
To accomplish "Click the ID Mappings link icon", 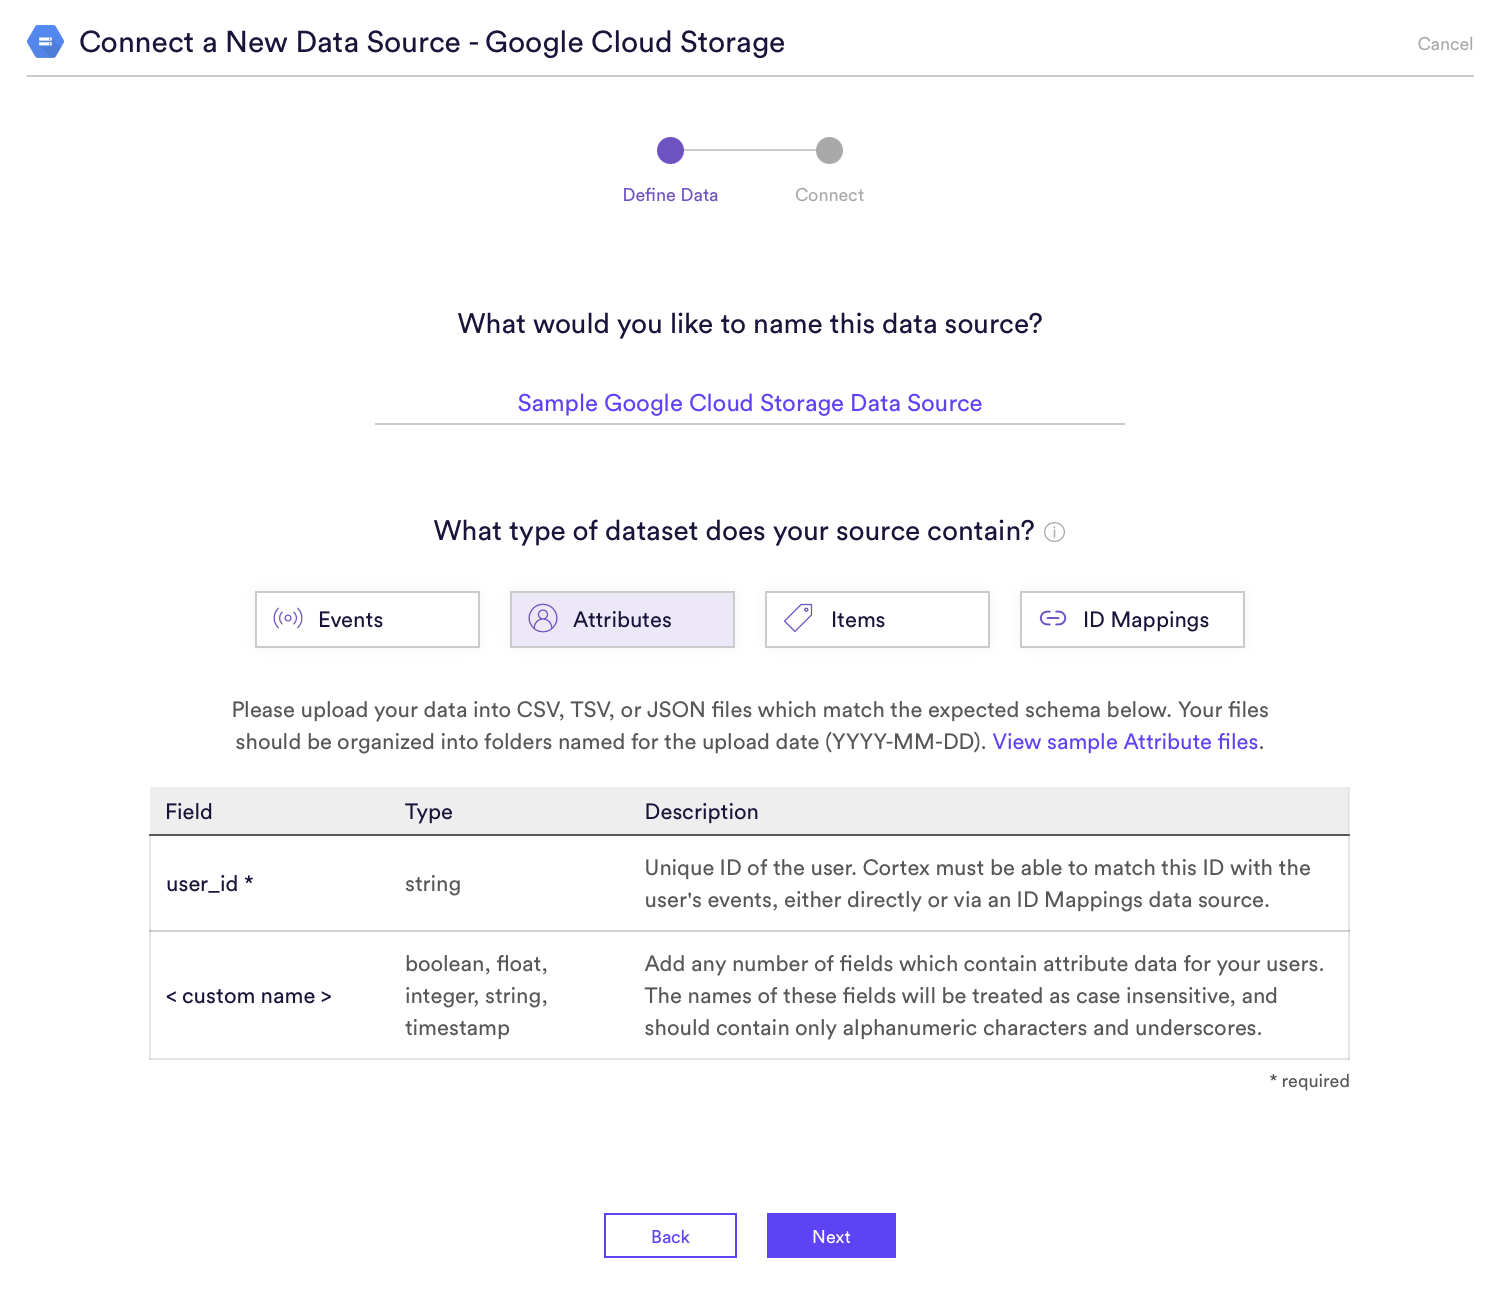I will pyautogui.click(x=1053, y=618).
